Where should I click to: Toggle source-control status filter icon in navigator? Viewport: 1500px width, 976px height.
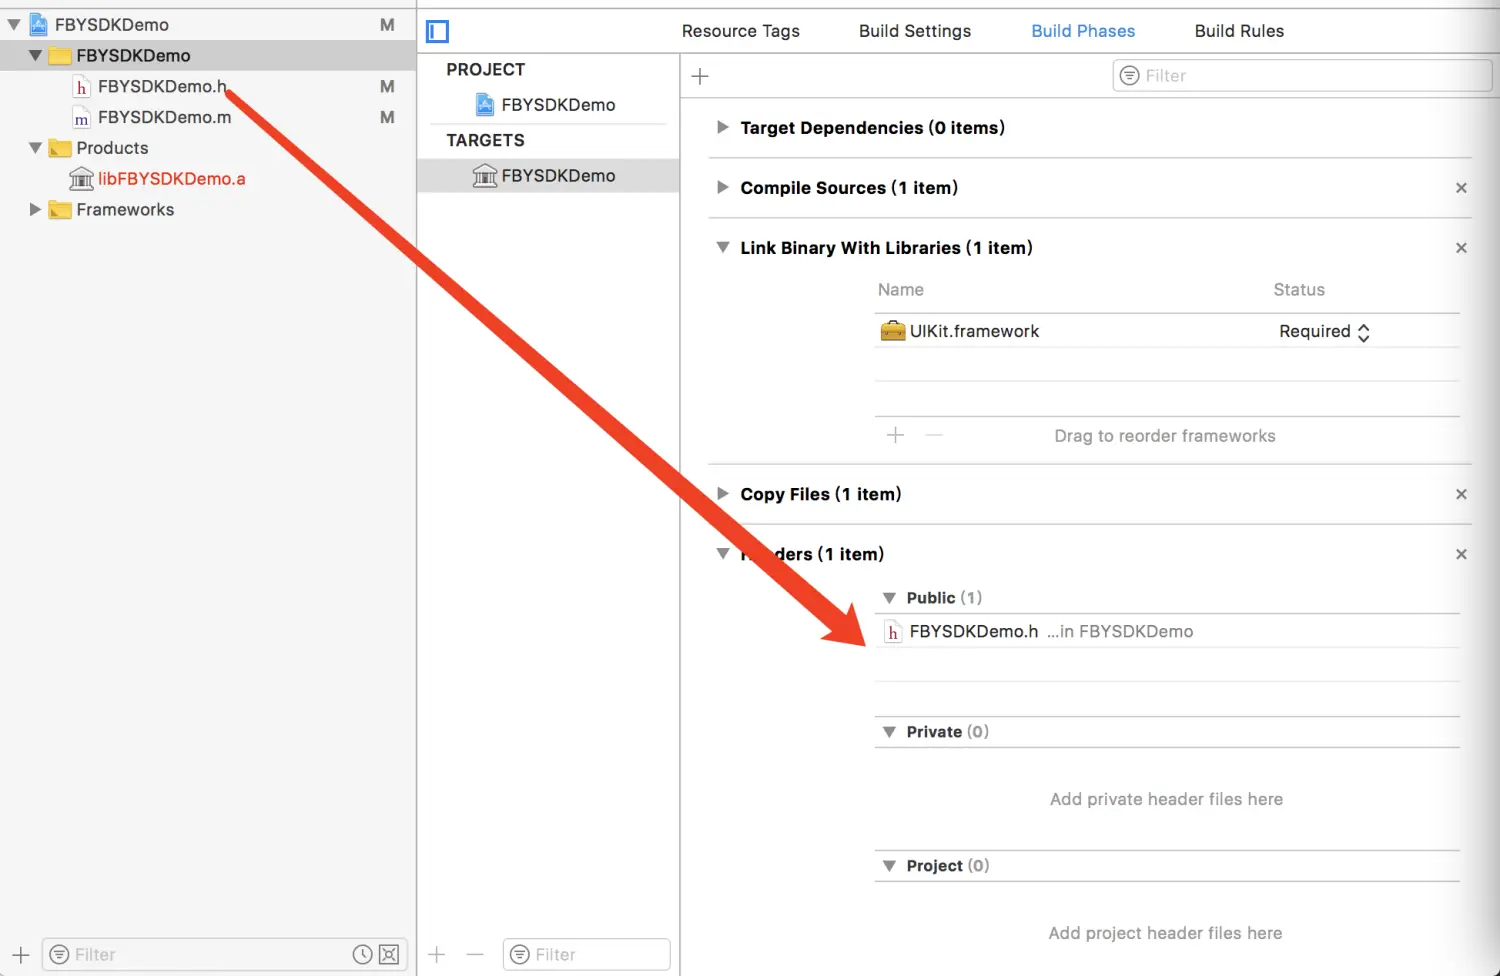click(389, 955)
